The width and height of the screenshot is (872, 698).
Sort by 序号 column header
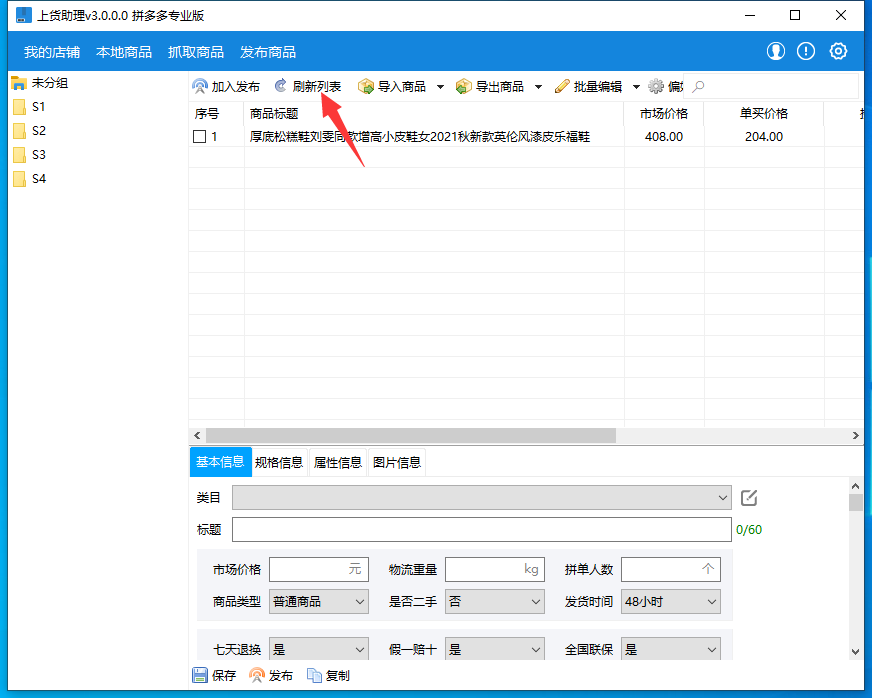(216, 114)
